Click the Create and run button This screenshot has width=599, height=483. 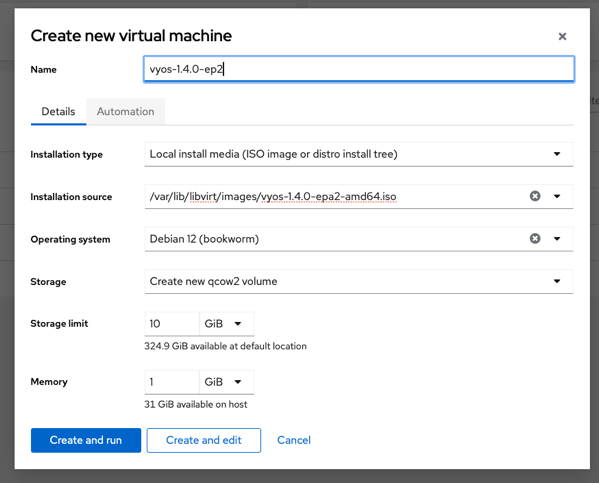tap(86, 440)
